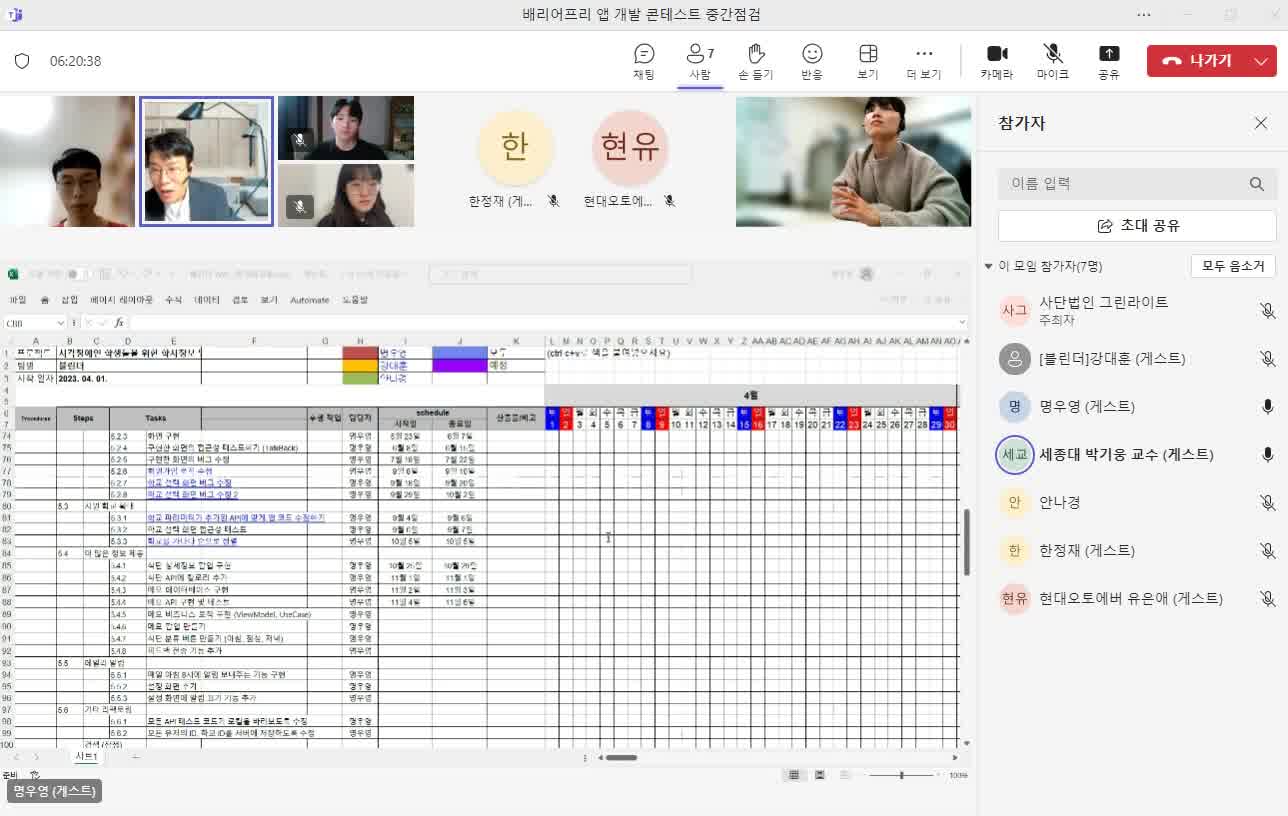Viewport: 1288px width, 816px height.
Task: Toggle the camera (카메라) button
Action: [997, 61]
